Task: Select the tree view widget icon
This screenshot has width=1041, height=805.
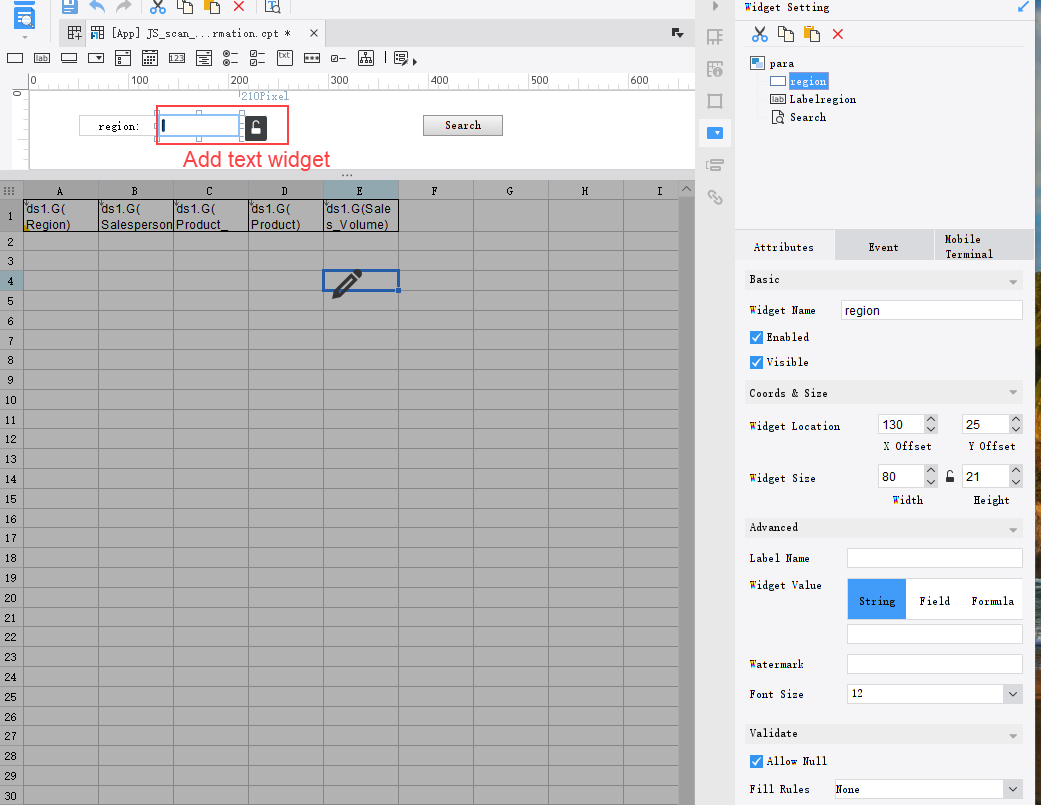Action: point(367,58)
